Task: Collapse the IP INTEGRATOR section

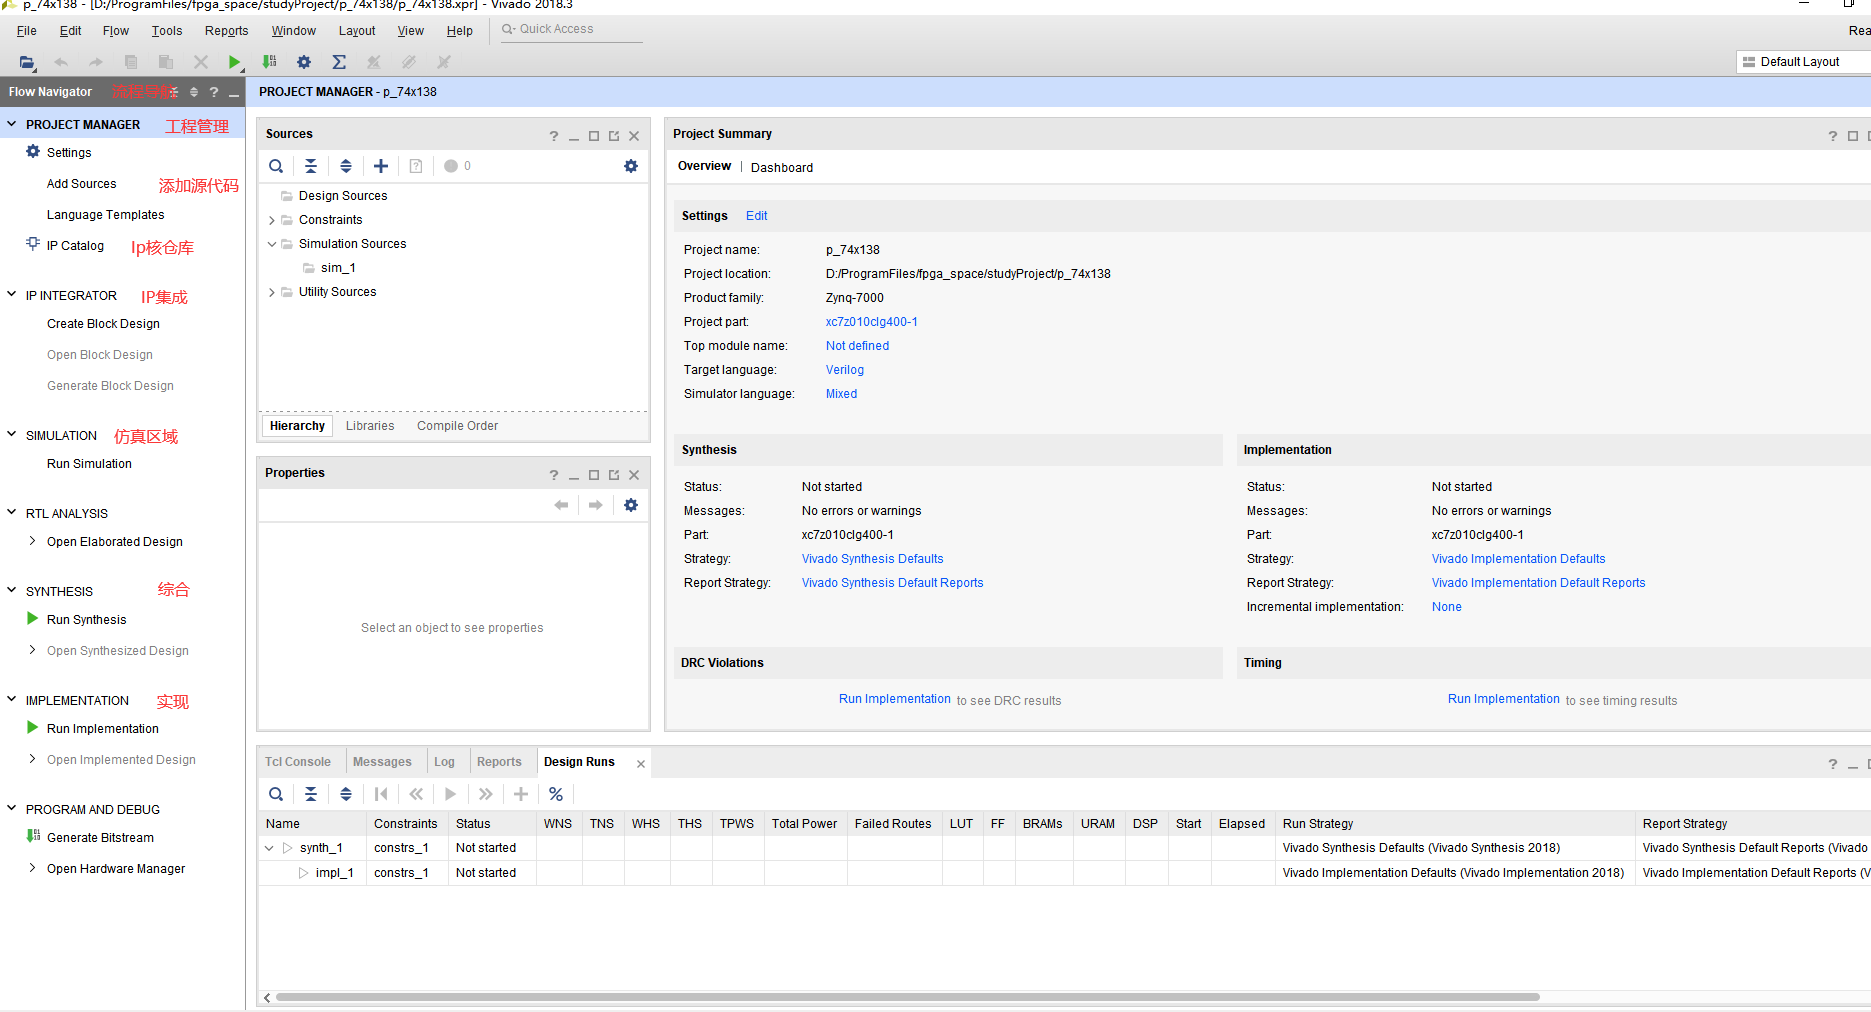Action: [x=12, y=295]
